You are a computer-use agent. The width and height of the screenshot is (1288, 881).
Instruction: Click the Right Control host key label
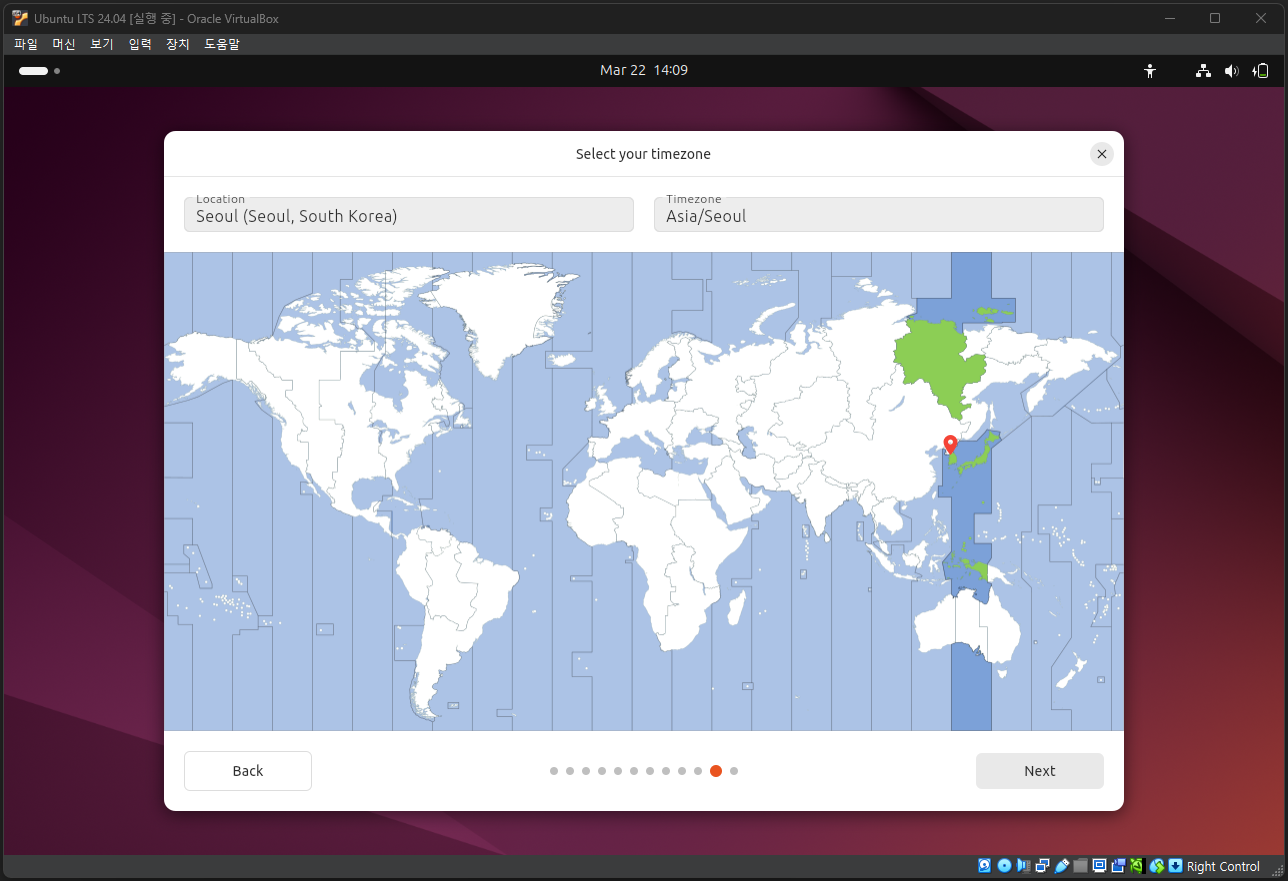[1223, 867]
